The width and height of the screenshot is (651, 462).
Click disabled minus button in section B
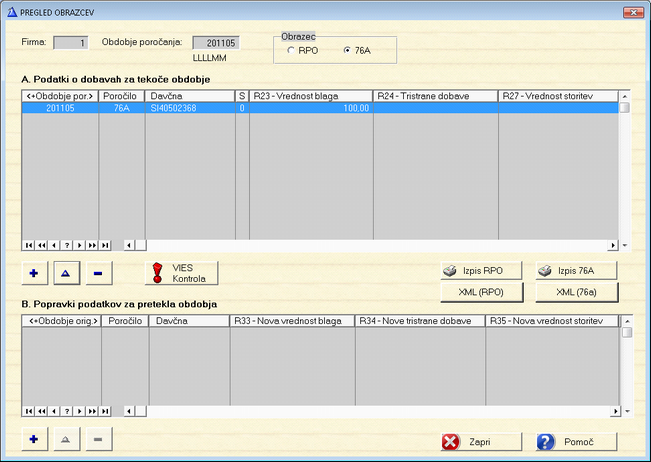tap(99, 439)
